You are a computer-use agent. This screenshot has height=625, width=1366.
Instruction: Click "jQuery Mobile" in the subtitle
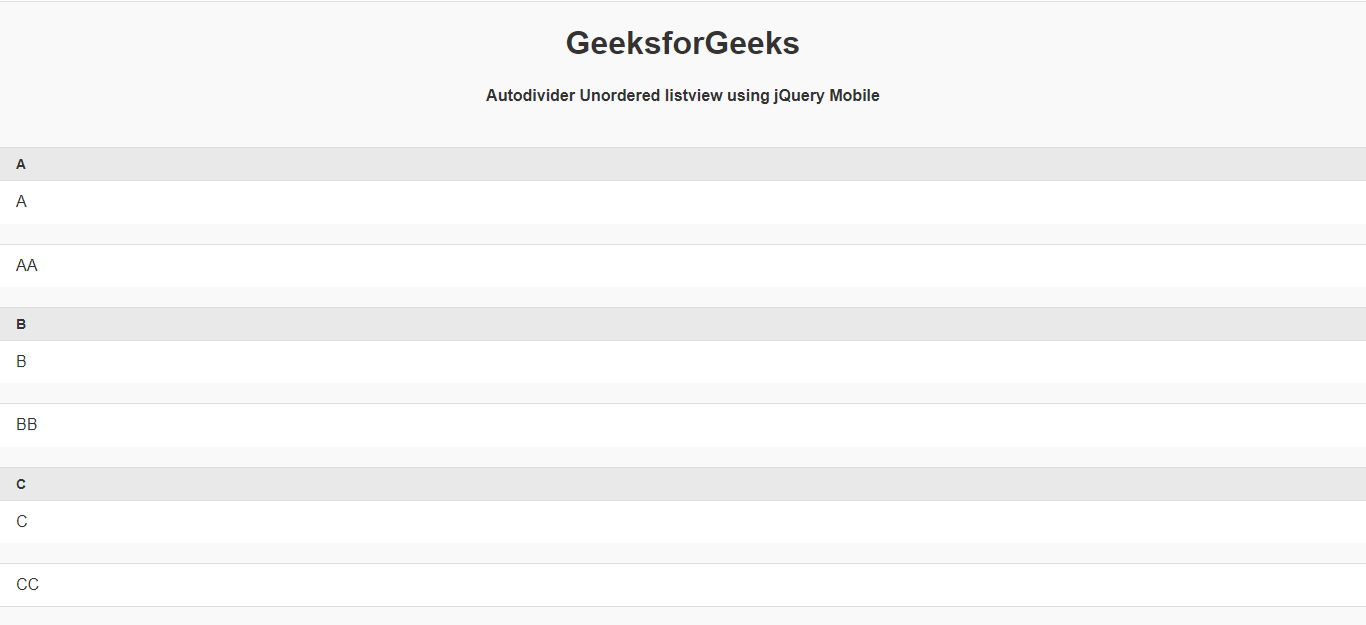click(x=826, y=96)
